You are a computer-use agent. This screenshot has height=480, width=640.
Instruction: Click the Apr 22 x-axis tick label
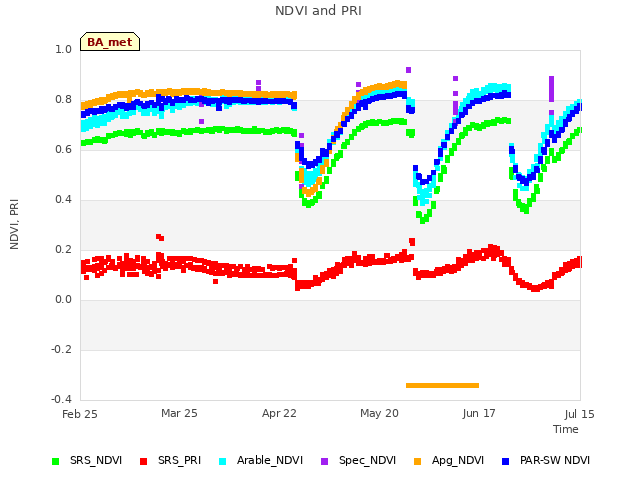[279, 413]
